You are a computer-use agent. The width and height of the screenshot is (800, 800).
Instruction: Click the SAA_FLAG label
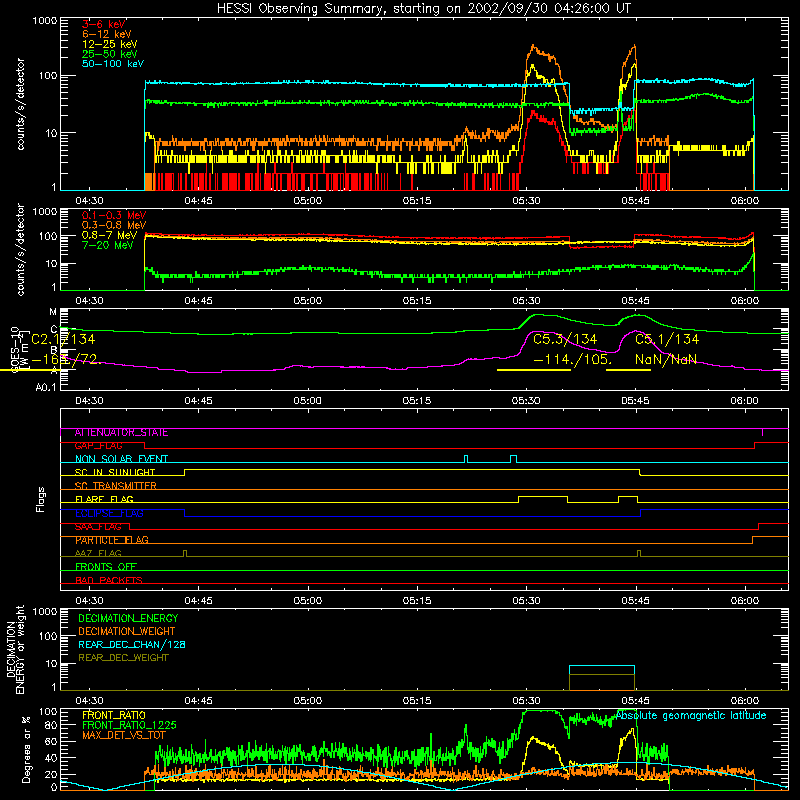pyautogui.click(x=98, y=527)
